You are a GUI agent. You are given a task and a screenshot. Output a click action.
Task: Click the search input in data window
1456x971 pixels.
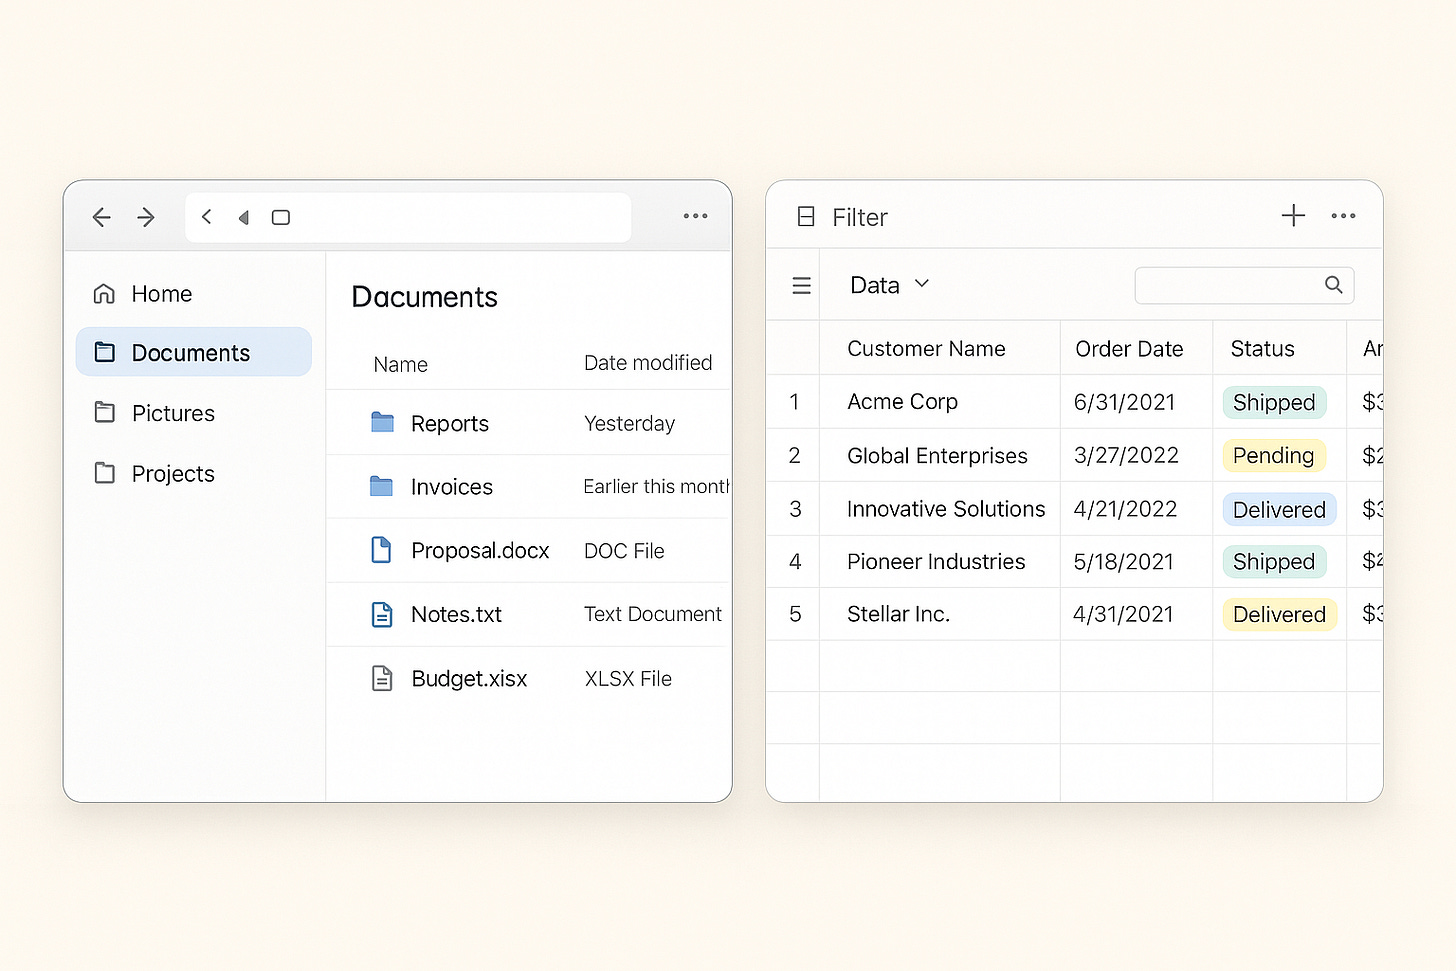[1244, 285]
